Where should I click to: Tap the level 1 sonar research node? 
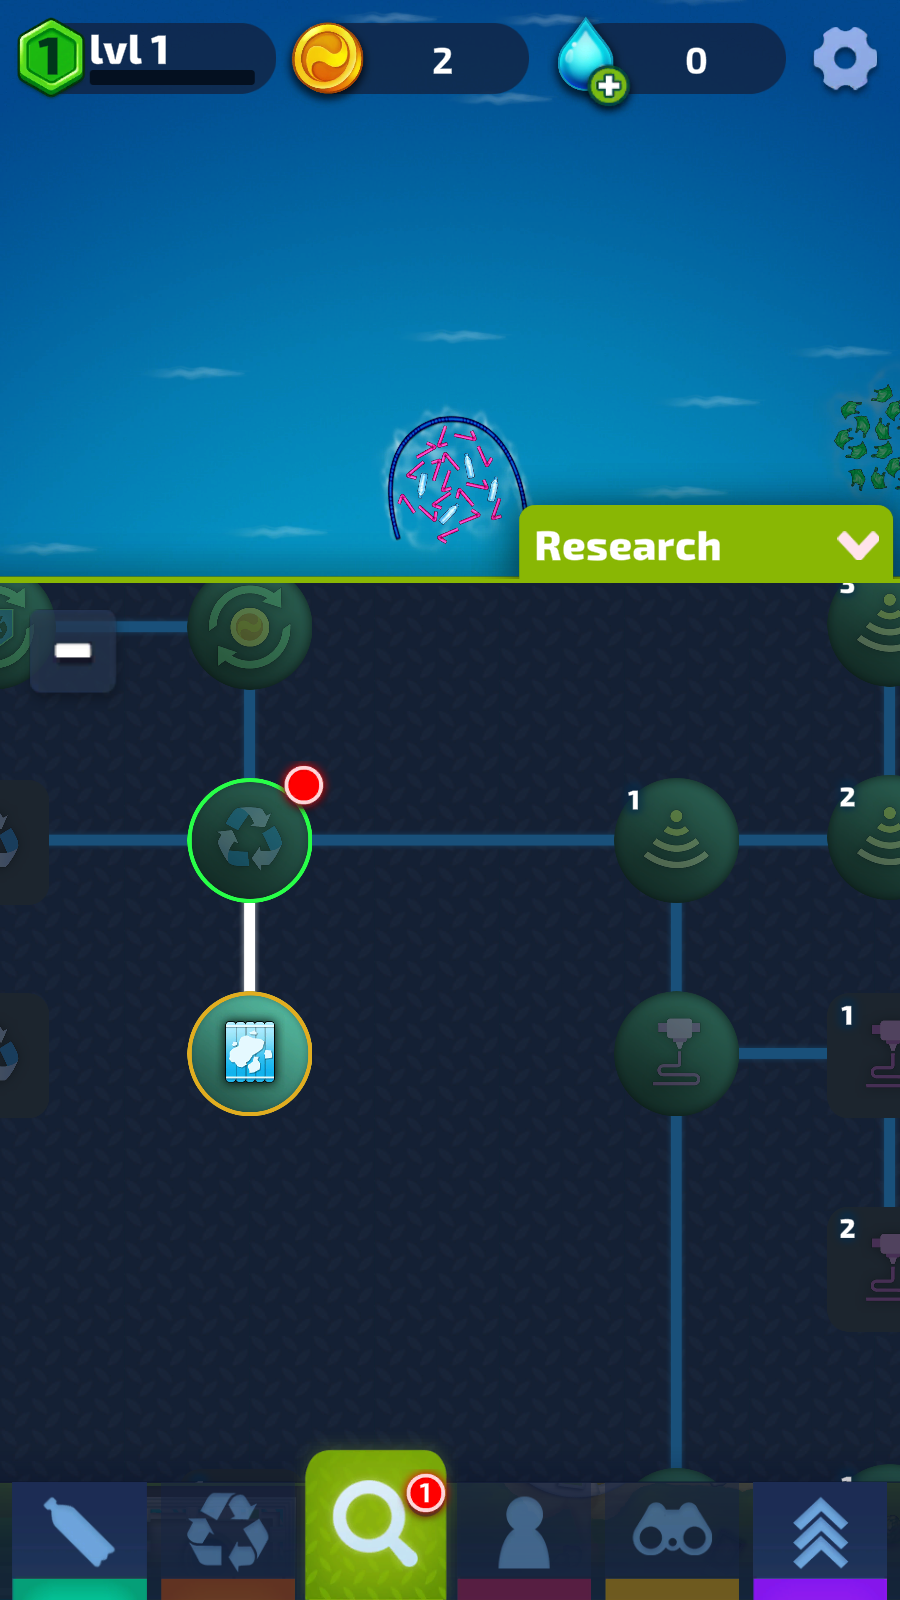[x=676, y=840]
